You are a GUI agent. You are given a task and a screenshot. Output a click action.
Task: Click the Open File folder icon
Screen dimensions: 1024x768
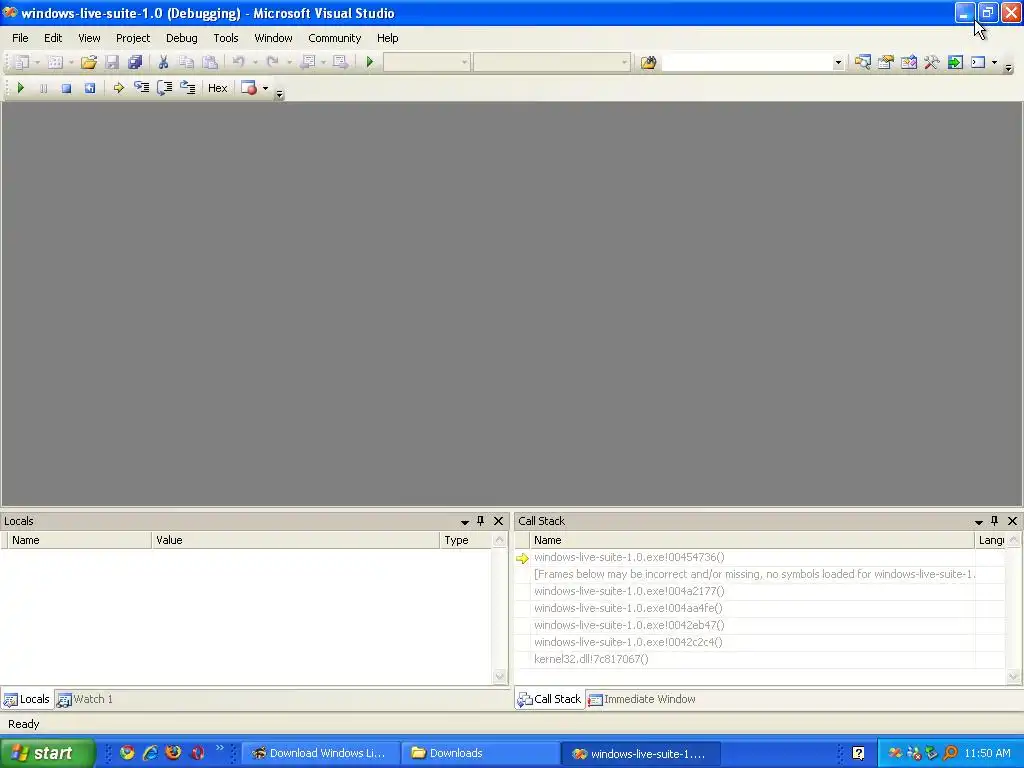pyautogui.click(x=88, y=62)
